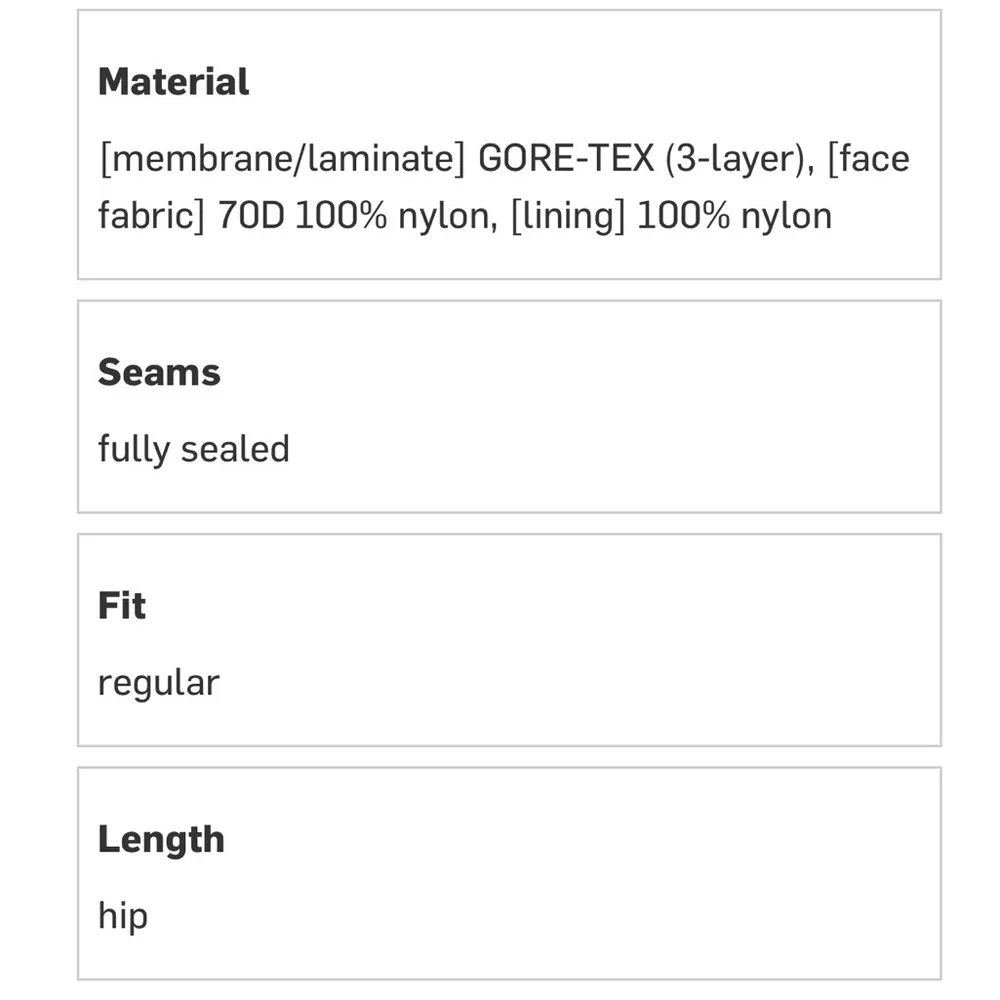This screenshot has width=1000, height=1000.
Task: Click the Fit heading
Action: pyautogui.click(x=122, y=605)
